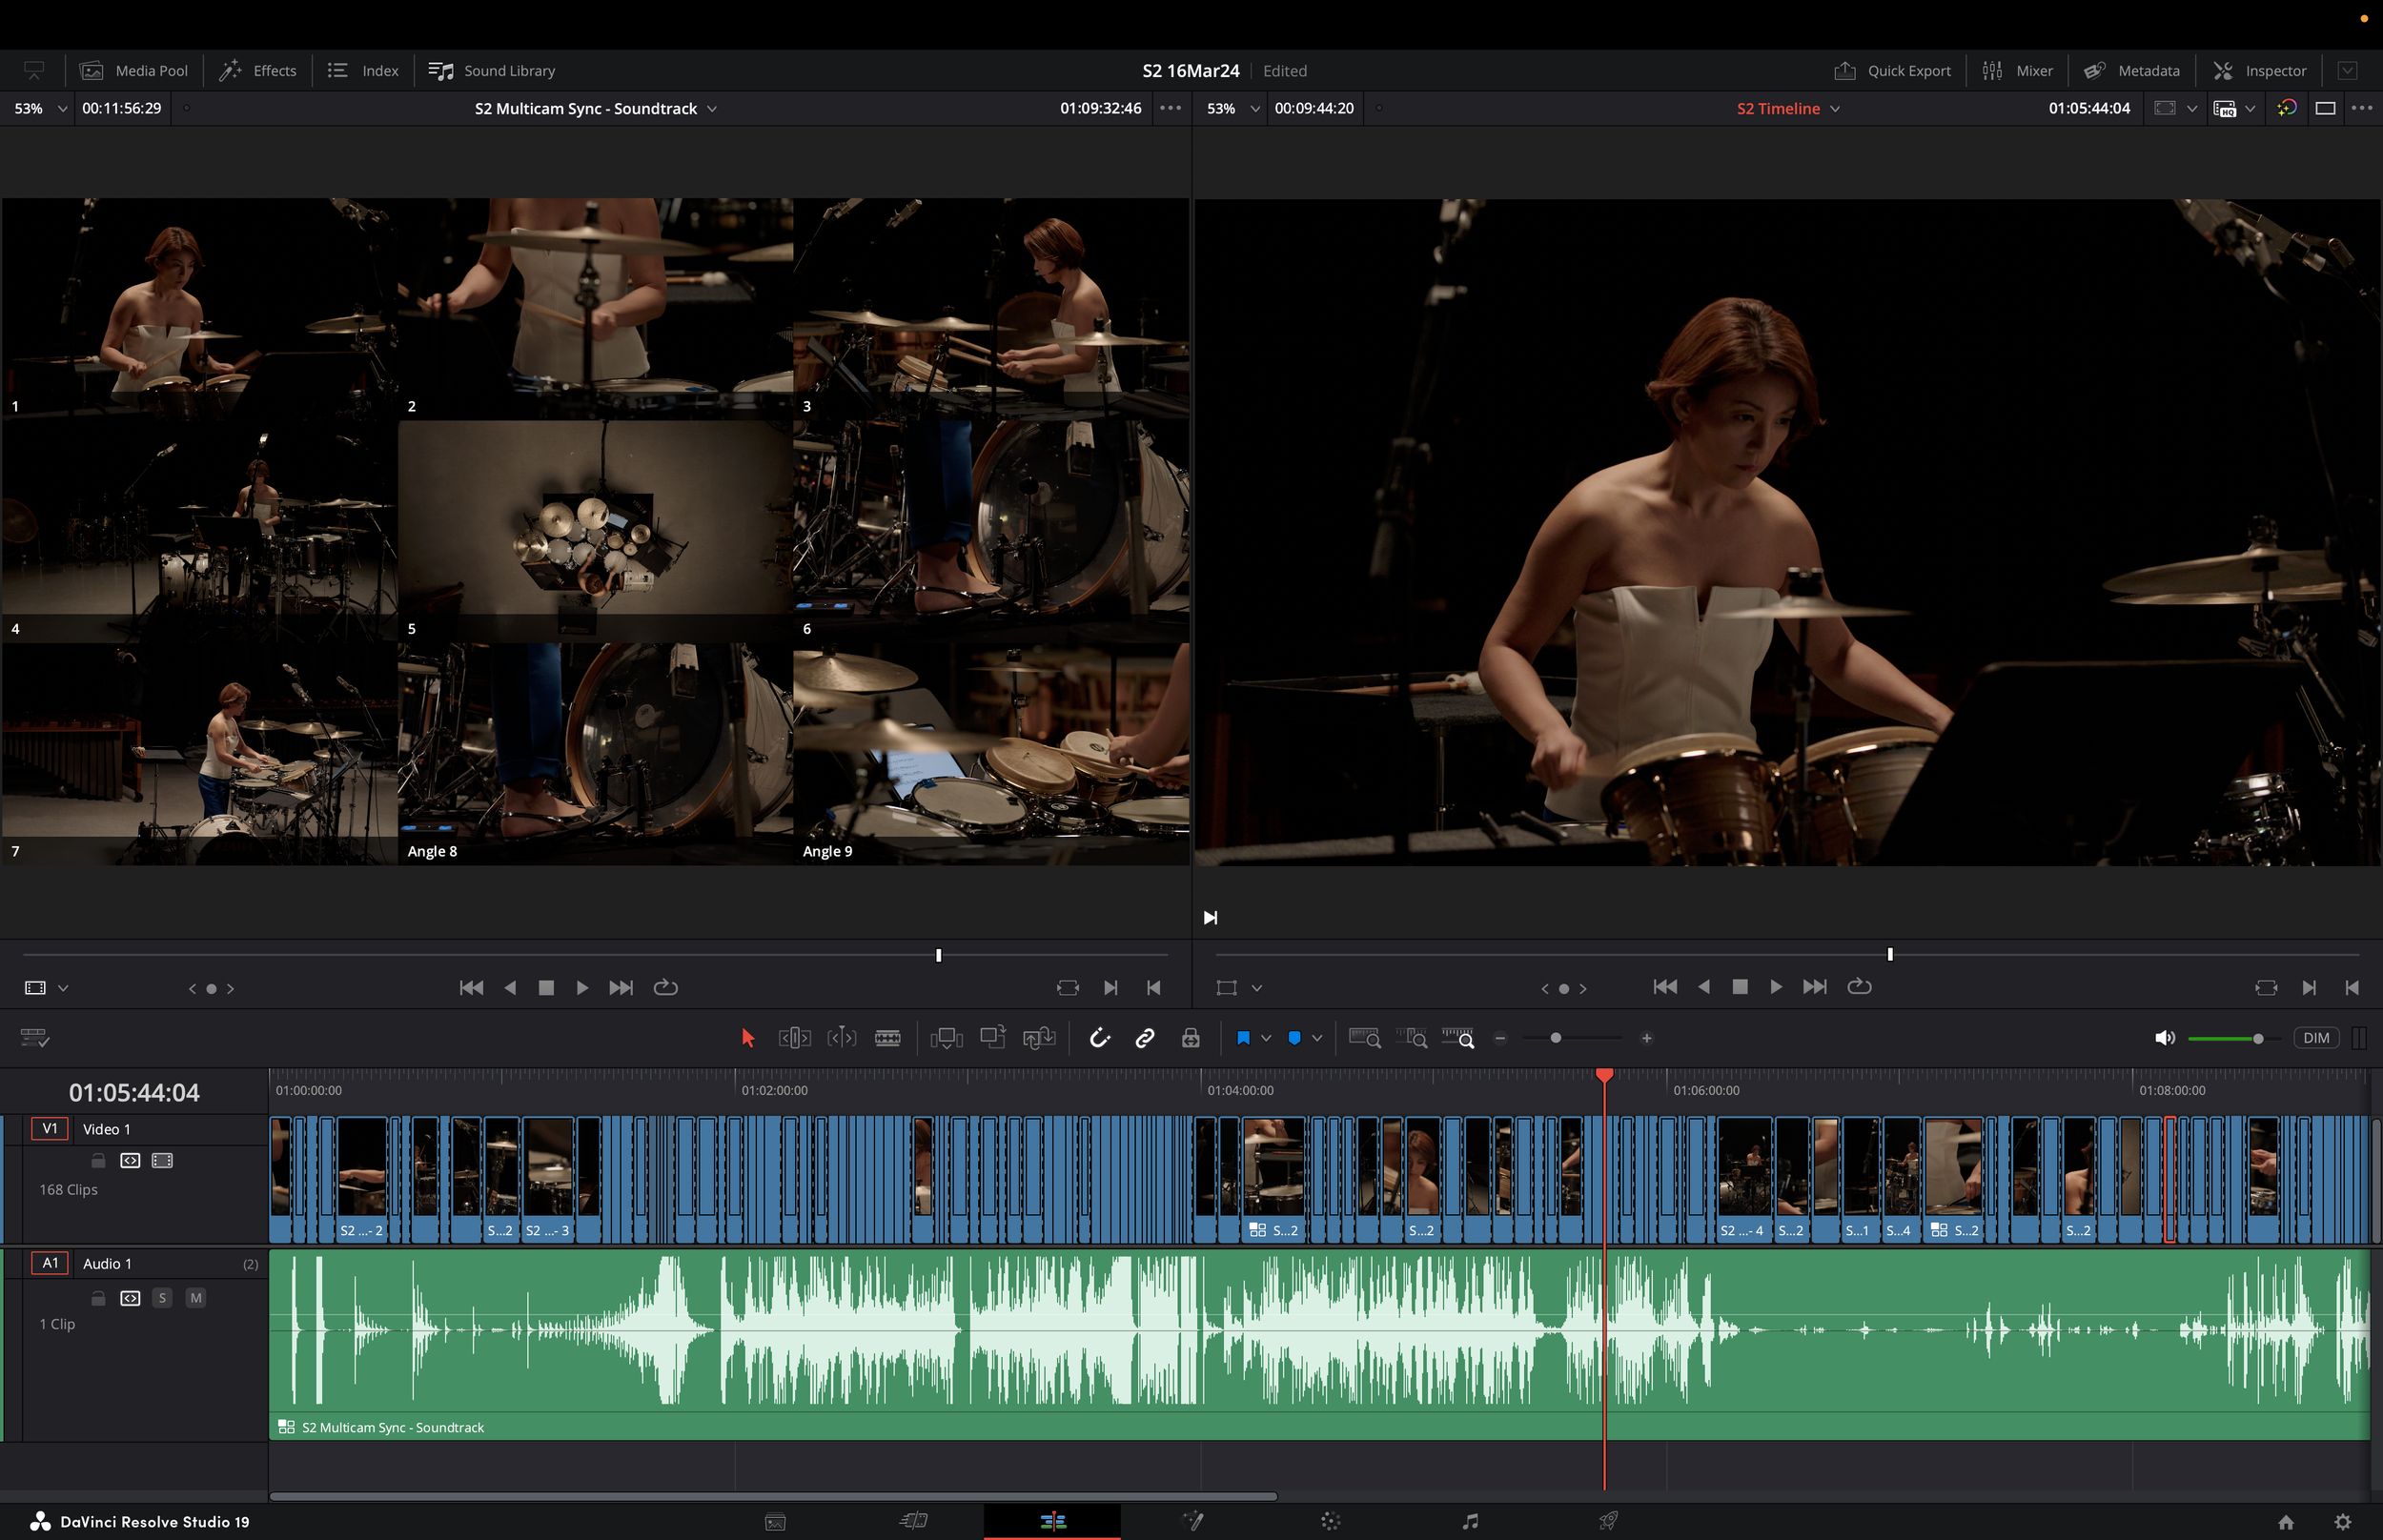Image resolution: width=2383 pixels, height=1540 pixels.
Task: Toggle linked selection chain icon
Action: coord(1145,1038)
